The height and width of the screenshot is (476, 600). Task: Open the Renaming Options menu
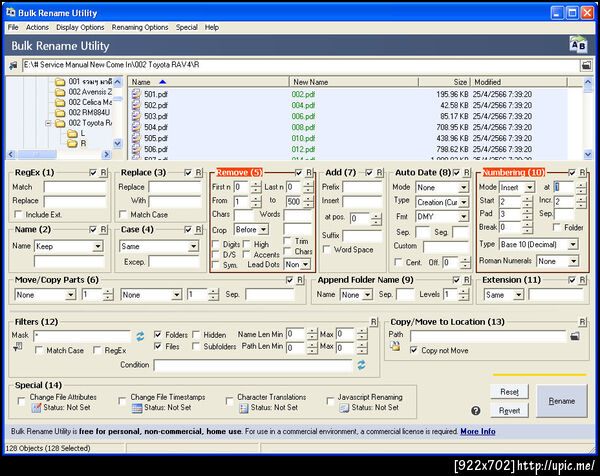[140, 27]
